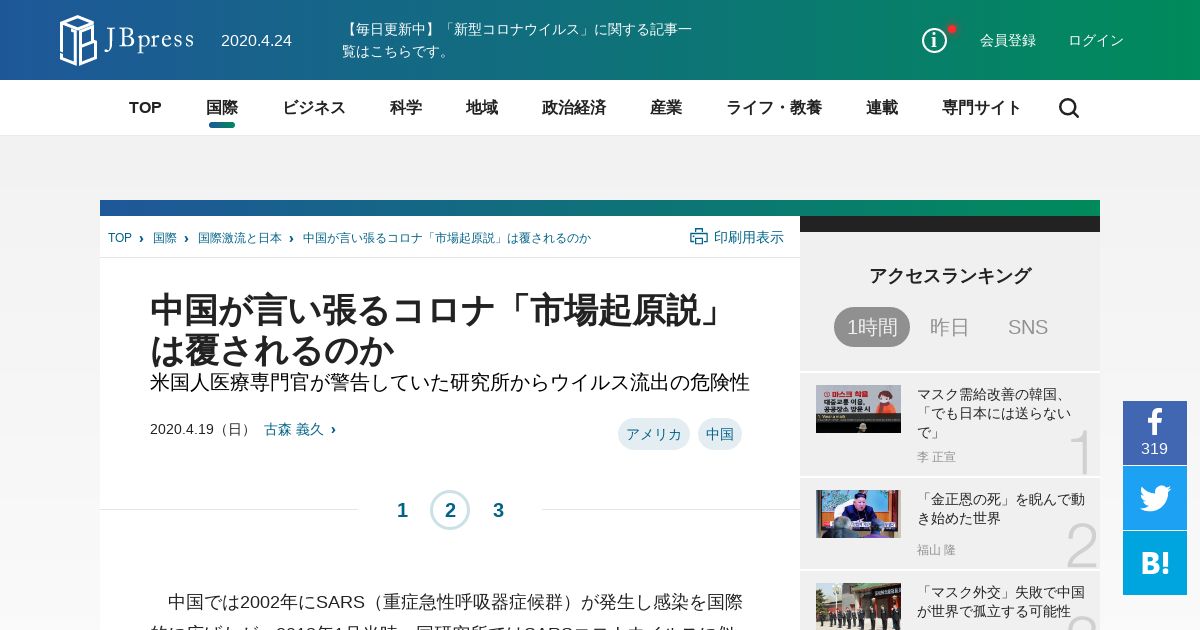
Task: Click the アクセスランキング heading
Action: (950, 276)
